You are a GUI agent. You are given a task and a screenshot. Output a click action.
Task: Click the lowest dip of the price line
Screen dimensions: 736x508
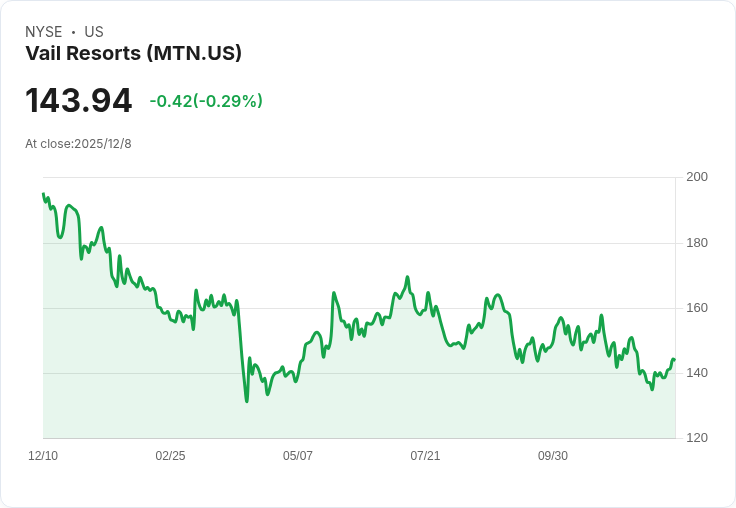click(x=247, y=401)
